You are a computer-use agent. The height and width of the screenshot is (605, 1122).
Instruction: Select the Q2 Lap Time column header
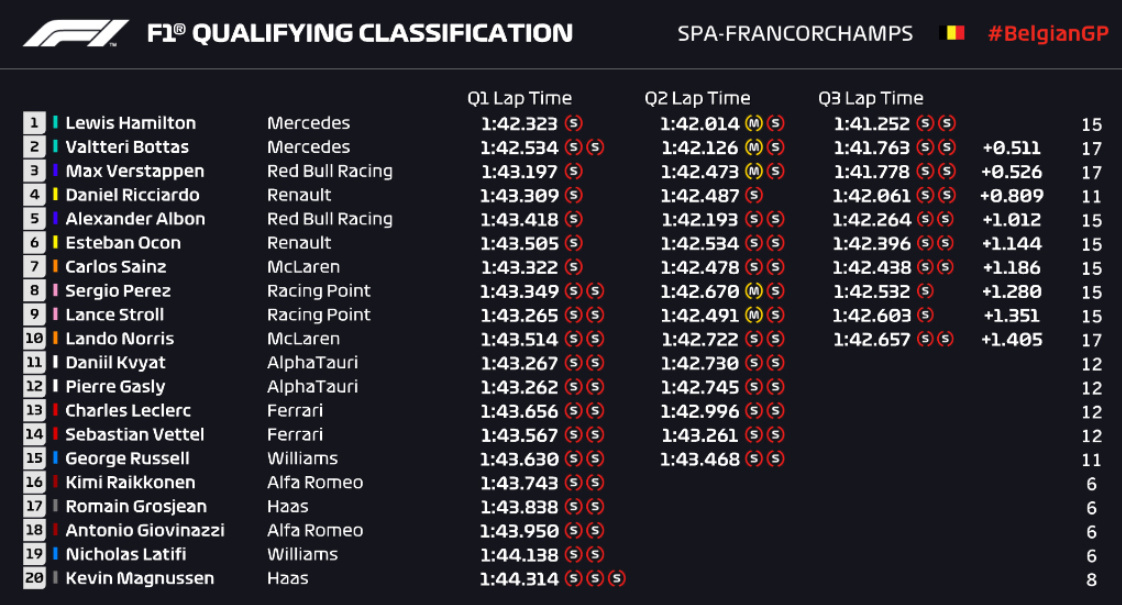point(697,98)
